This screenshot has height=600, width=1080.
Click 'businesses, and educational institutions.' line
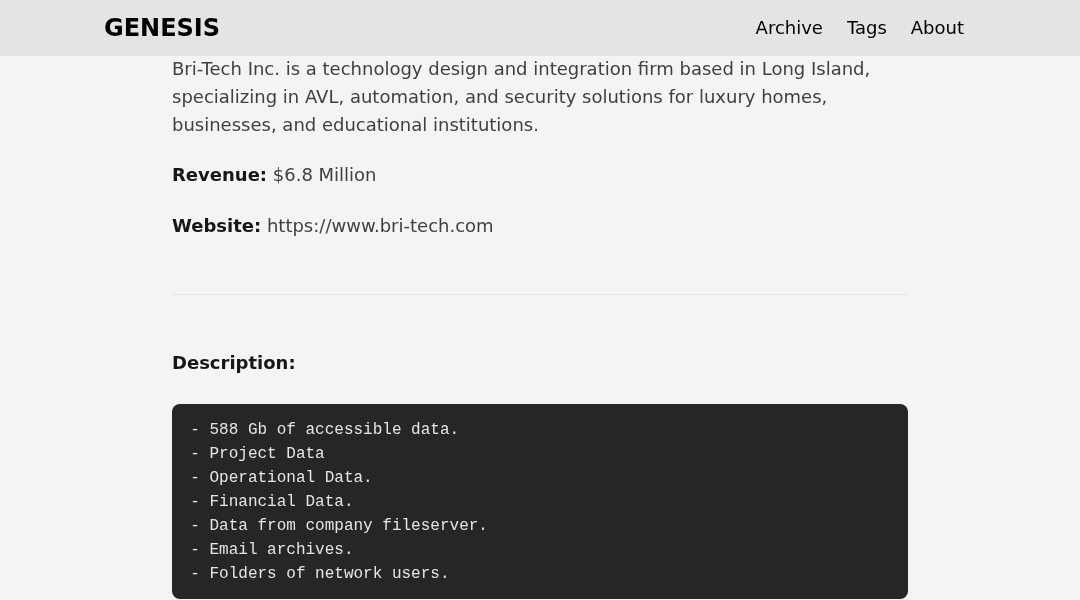click(355, 125)
